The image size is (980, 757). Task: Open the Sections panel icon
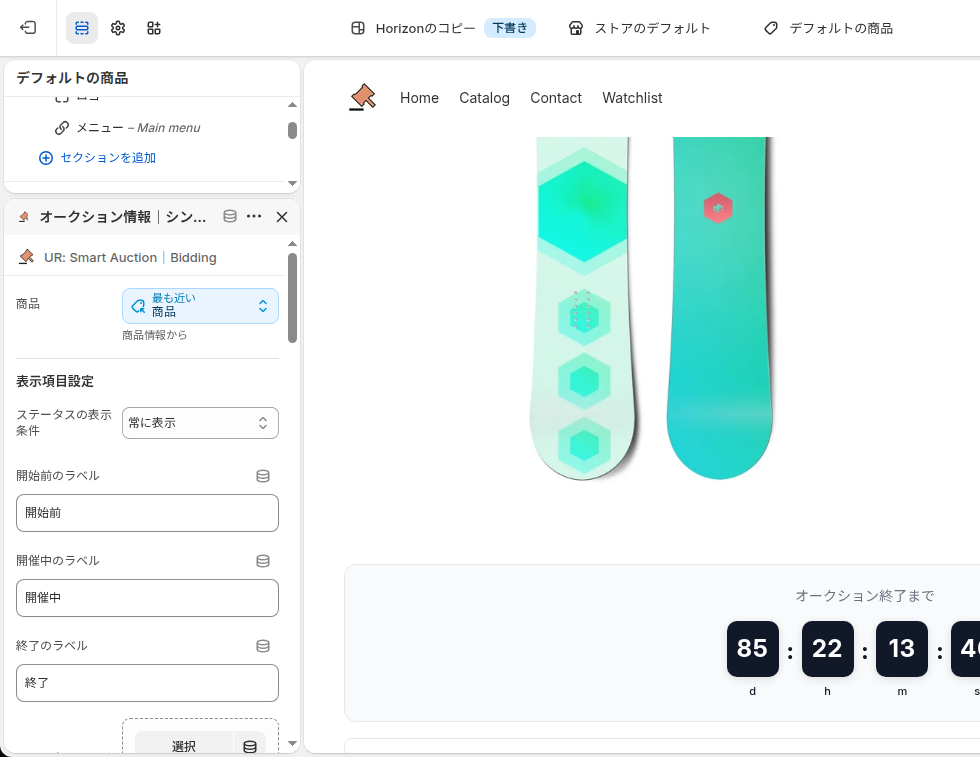[x=82, y=28]
